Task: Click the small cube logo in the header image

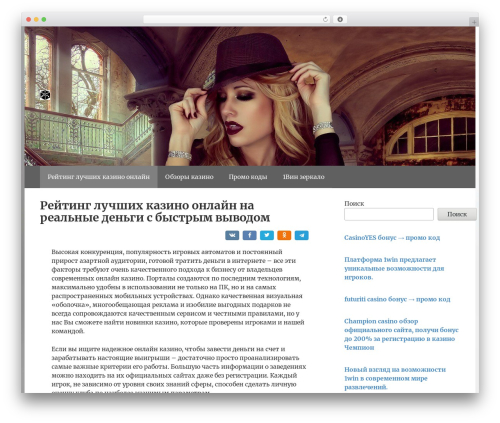Action: point(45,95)
